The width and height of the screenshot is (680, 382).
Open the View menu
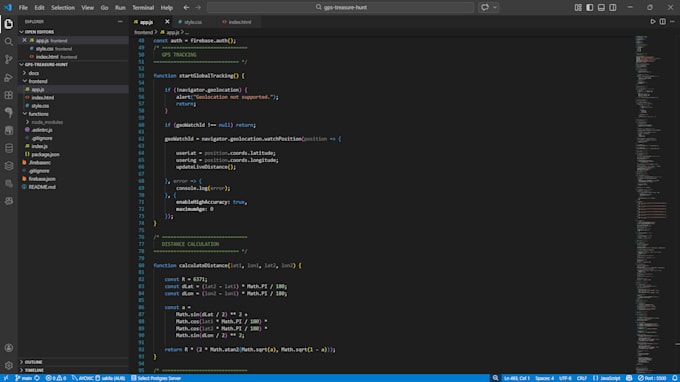point(88,7)
